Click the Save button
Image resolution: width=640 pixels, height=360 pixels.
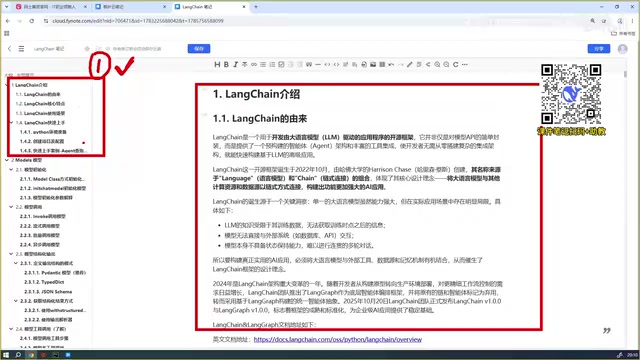coord(199,49)
